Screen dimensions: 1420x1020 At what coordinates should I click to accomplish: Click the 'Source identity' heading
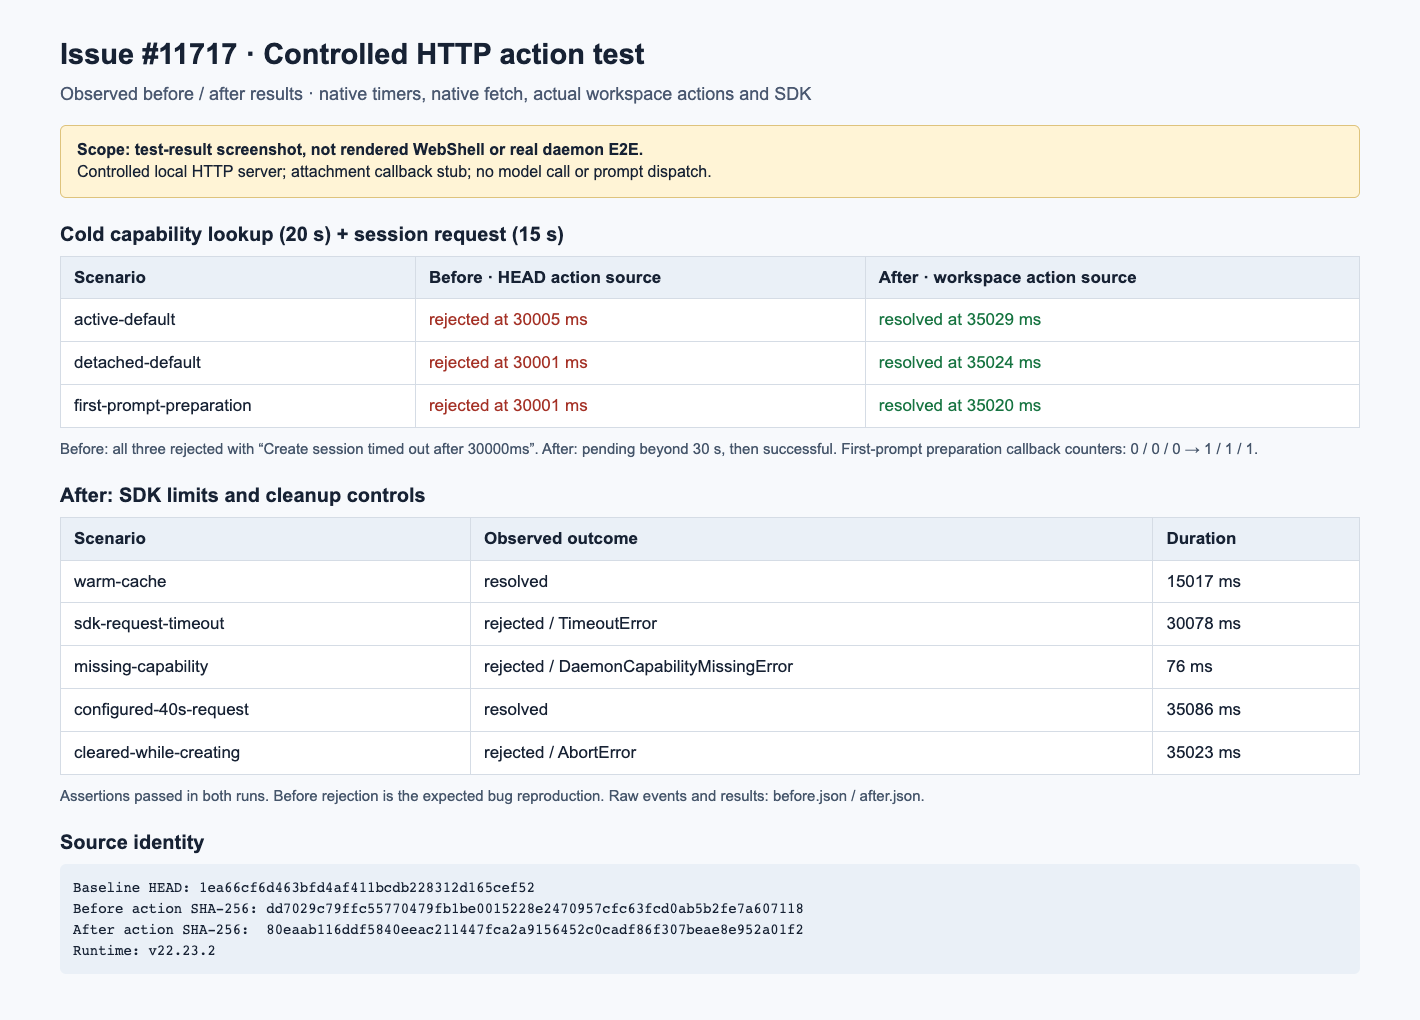[132, 842]
